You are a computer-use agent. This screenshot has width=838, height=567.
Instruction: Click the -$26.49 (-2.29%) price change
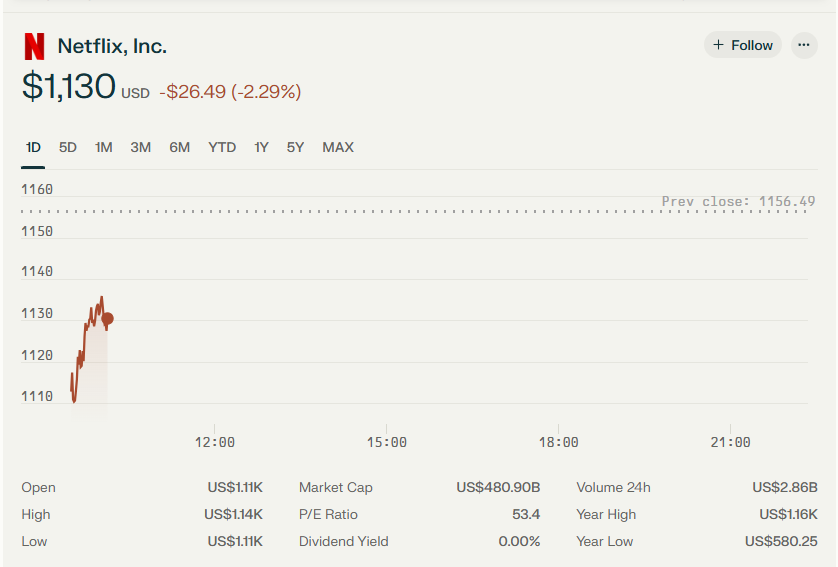point(230,92)
